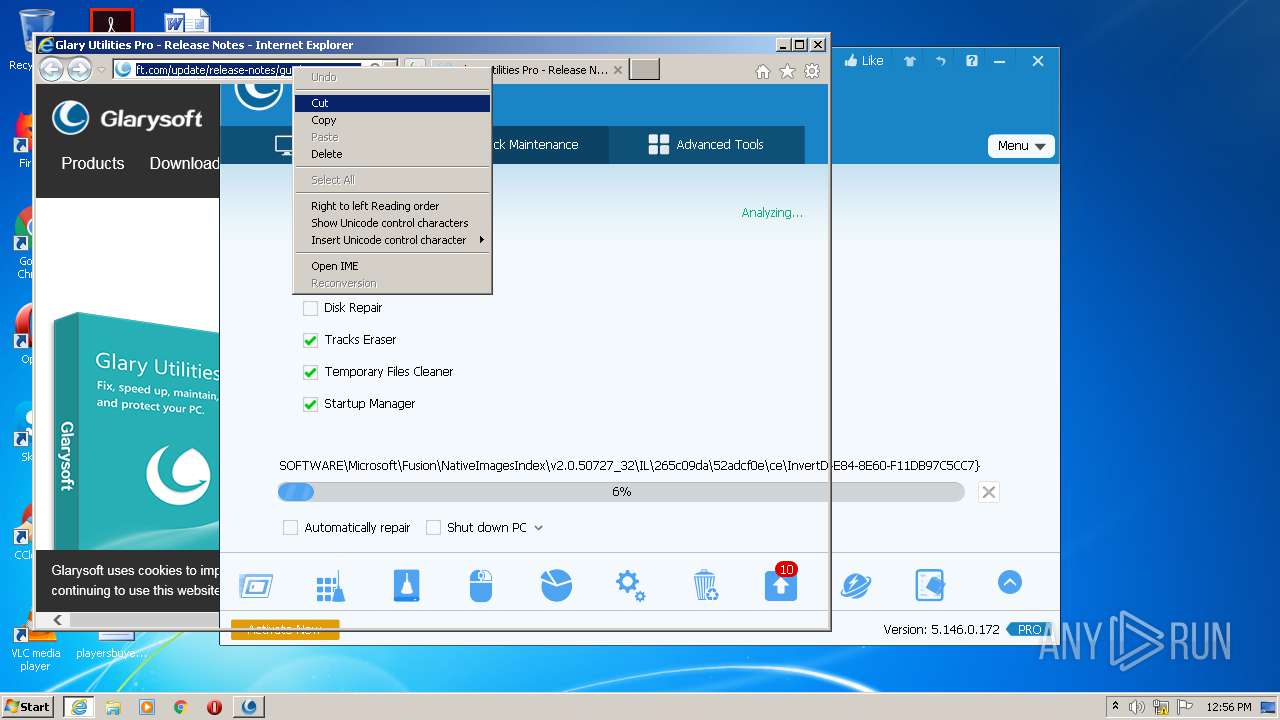Screen dimensions: 1280x720
Task: Choose Show Unicode control characters
Action: [392, 223]
